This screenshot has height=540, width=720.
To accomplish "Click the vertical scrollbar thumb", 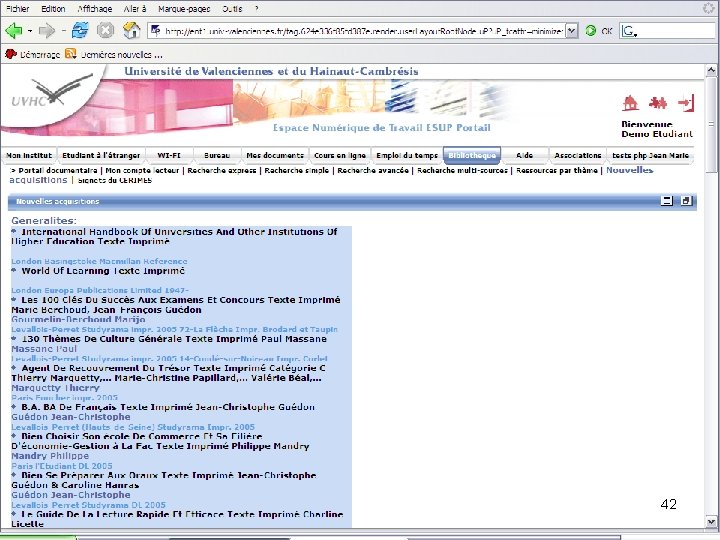I will click(x=711, y=125).
